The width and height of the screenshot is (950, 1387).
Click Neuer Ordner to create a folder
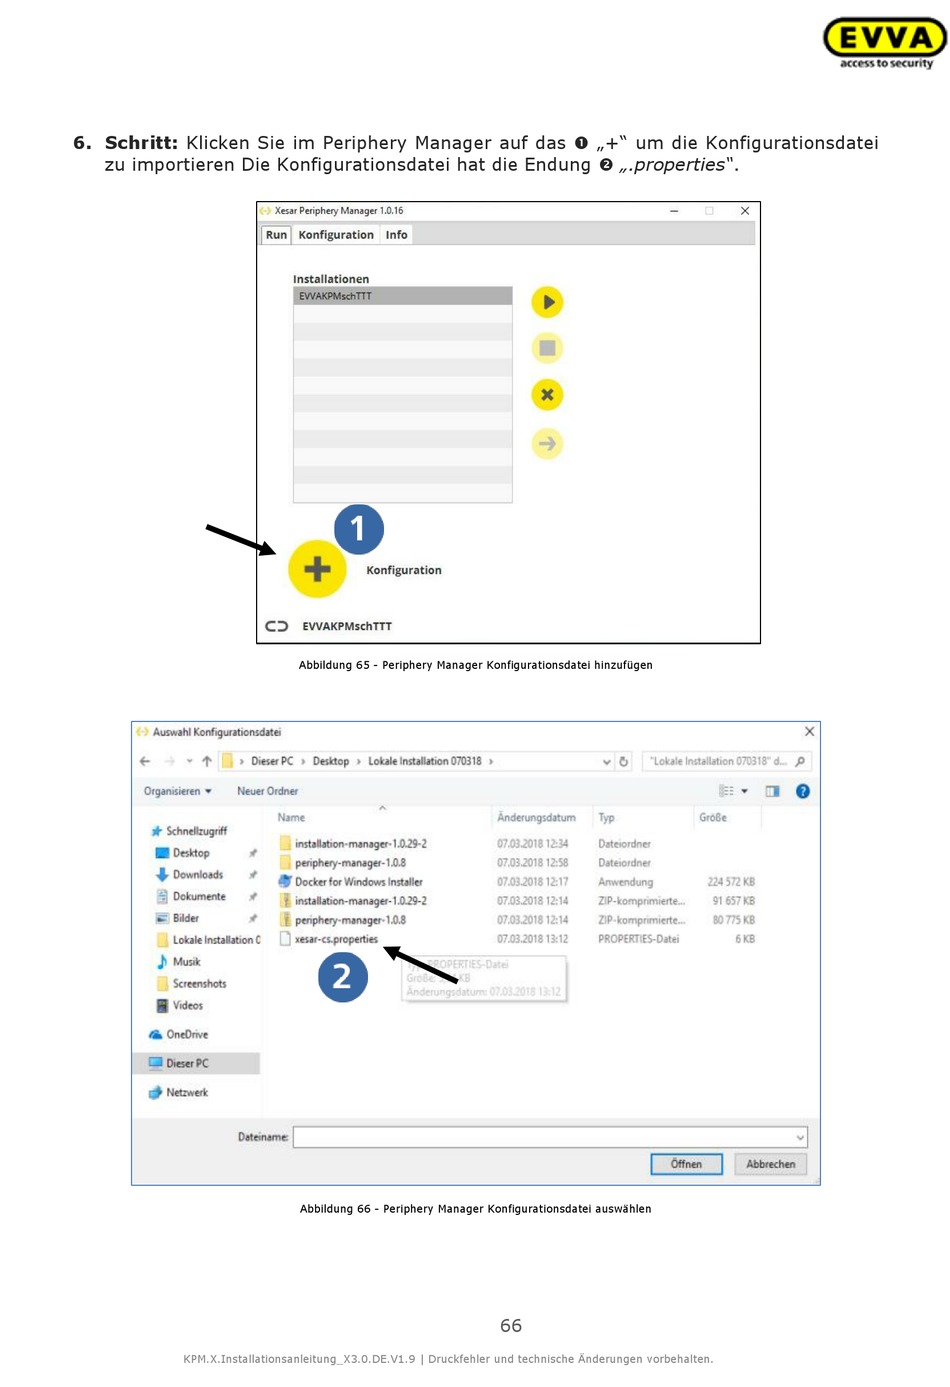pyautogui.click(x=267, y=791)
